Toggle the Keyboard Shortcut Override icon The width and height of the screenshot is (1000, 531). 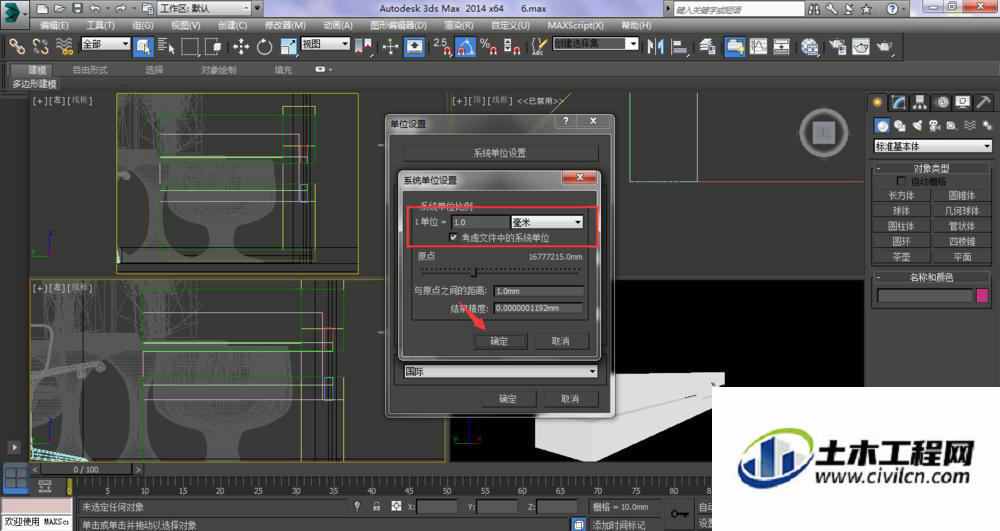coord(415,47)
